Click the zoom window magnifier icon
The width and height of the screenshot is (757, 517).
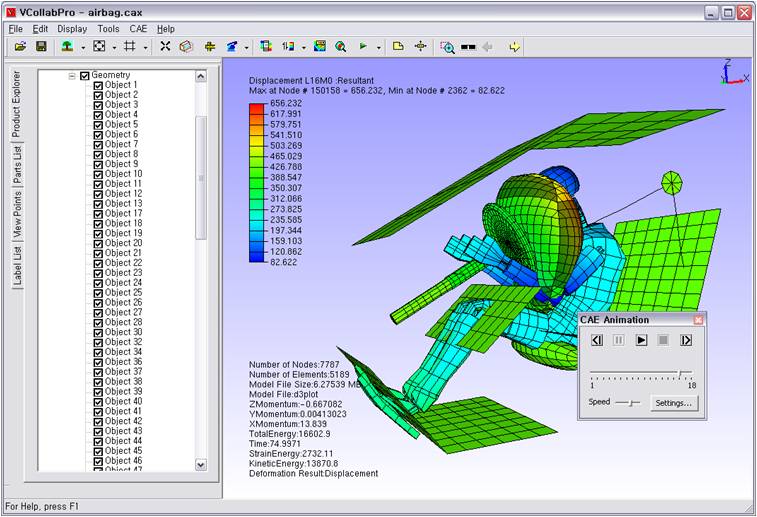tap(448, 47)
